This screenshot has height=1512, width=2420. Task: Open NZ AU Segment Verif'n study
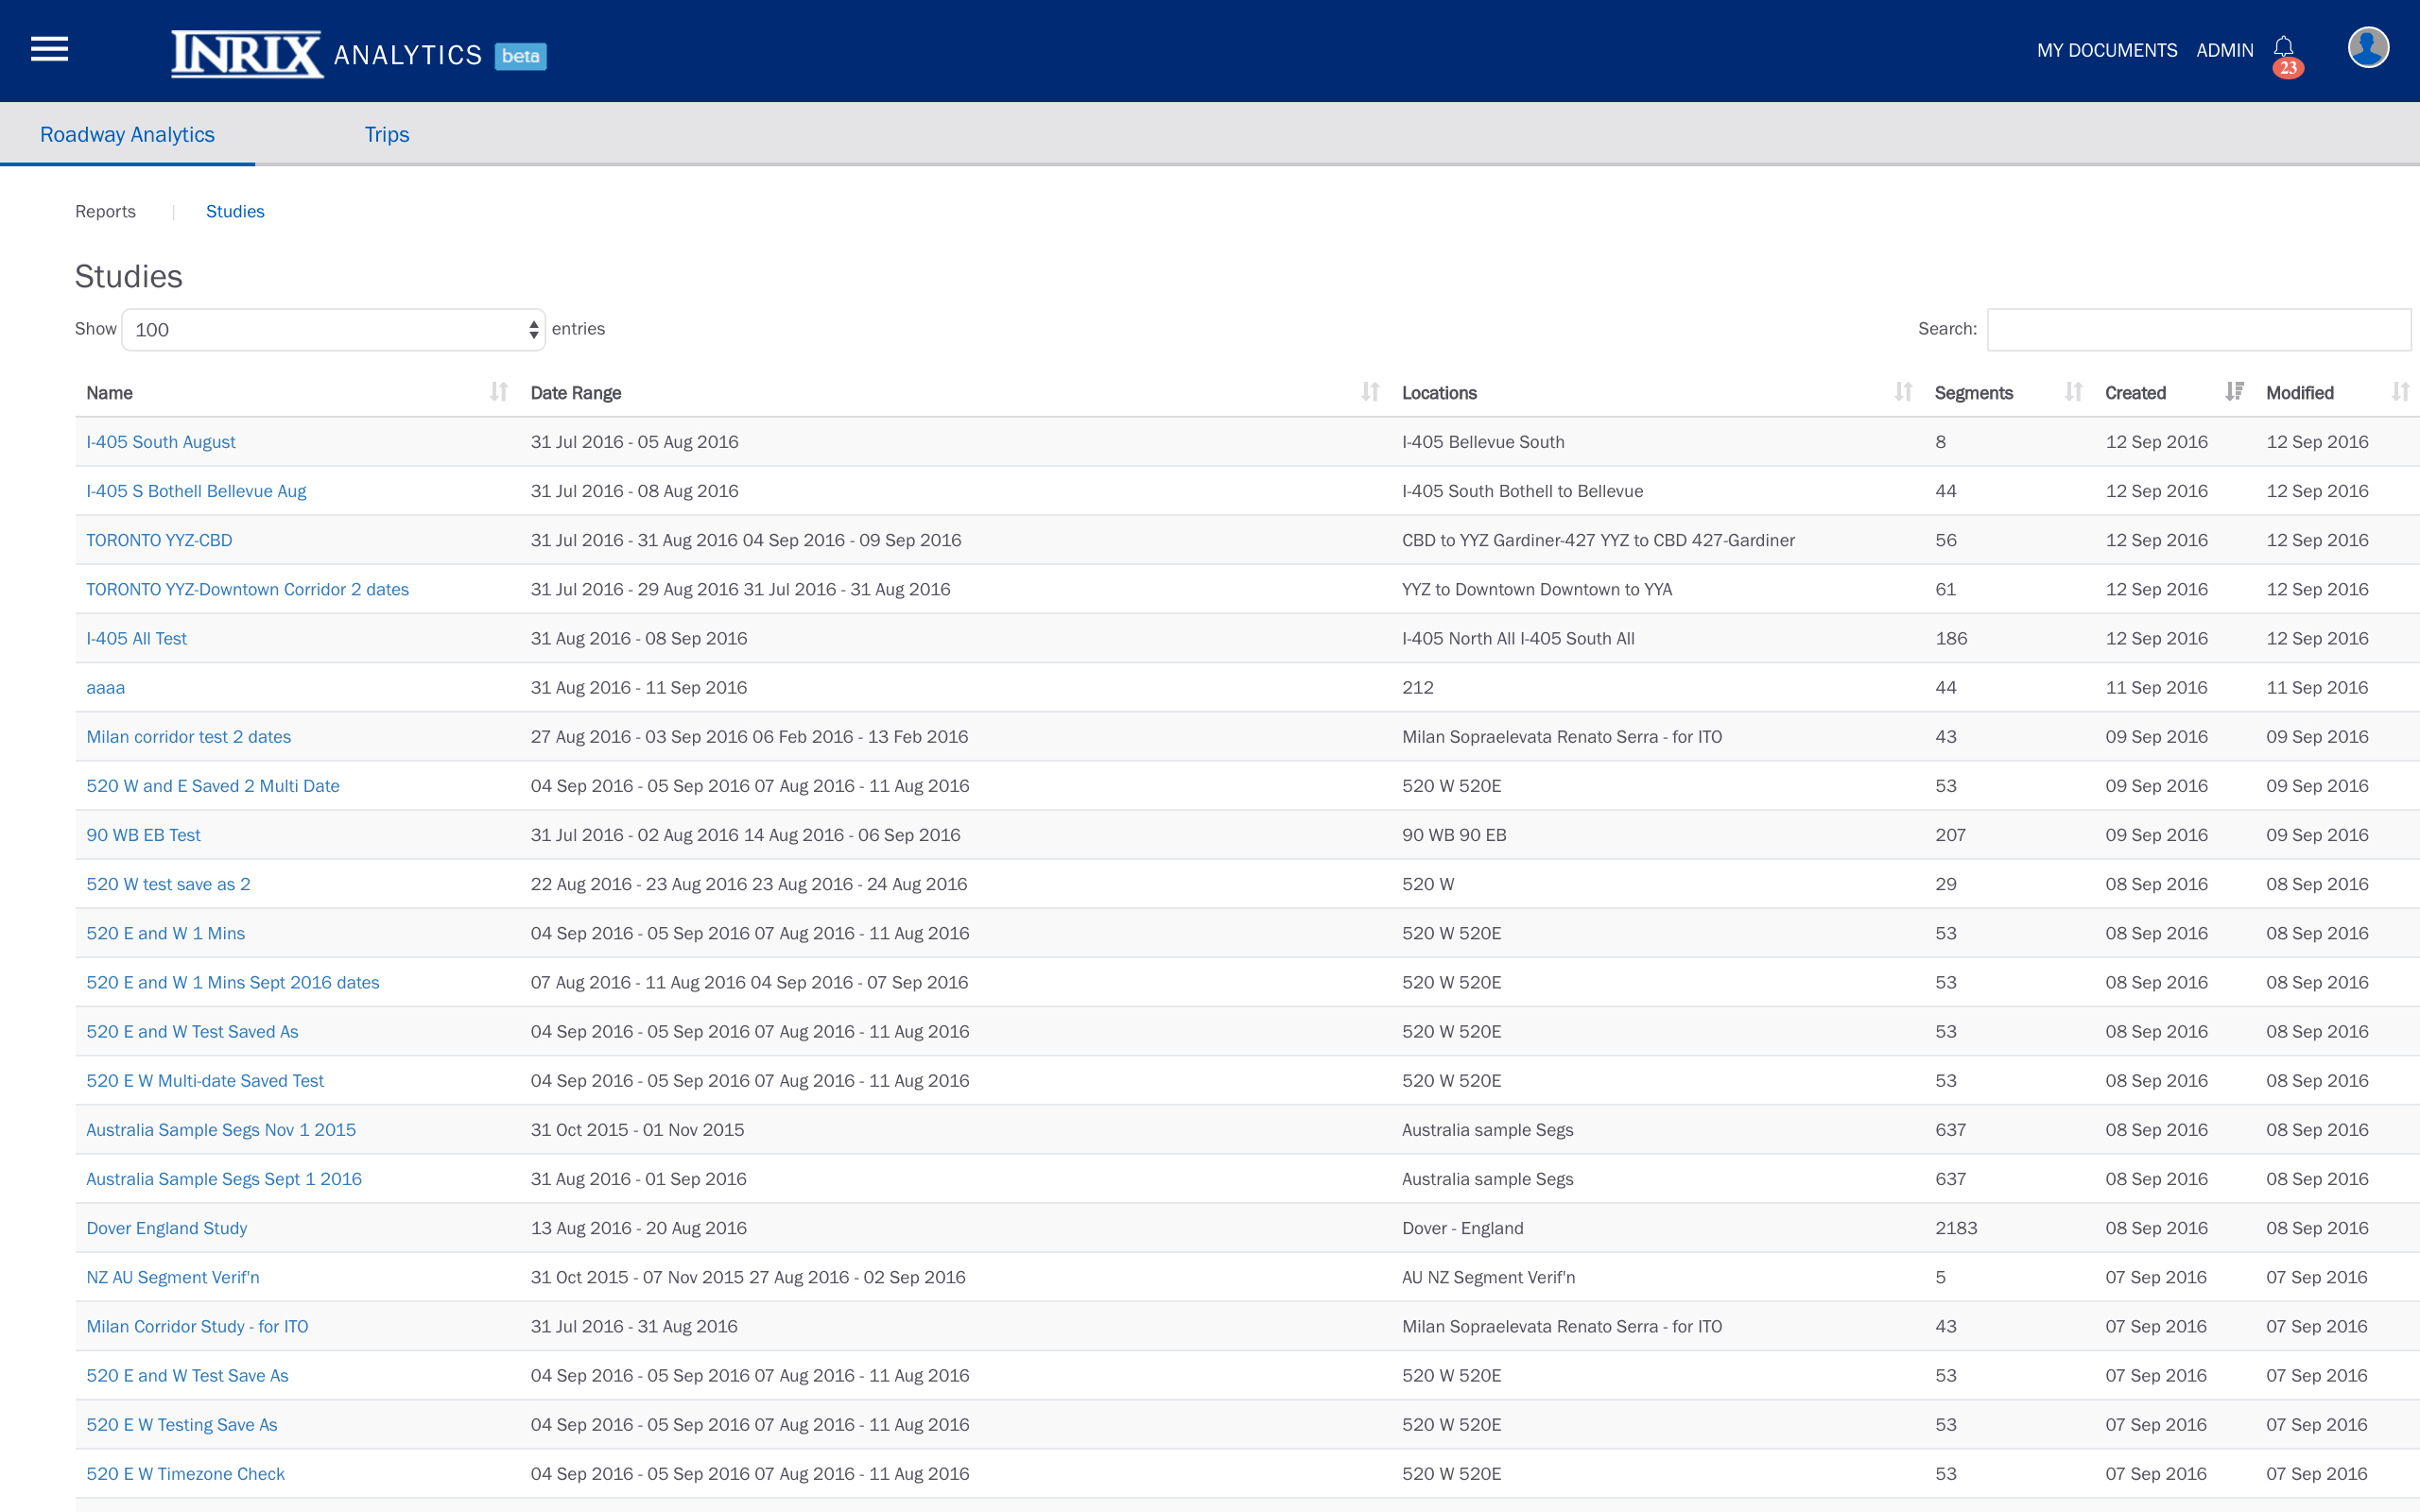click(173, 1277)
